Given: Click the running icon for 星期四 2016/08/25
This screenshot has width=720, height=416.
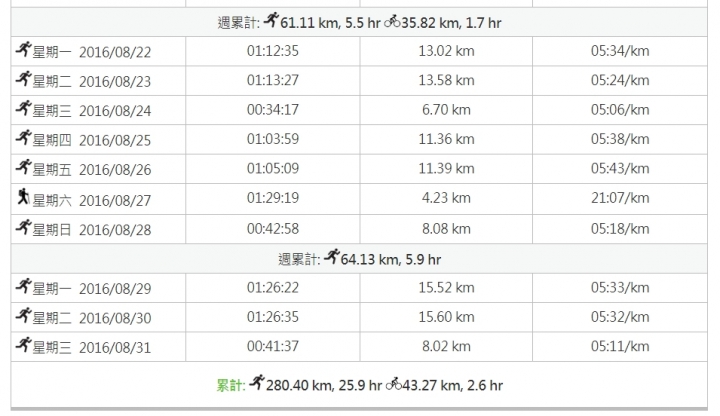Looking at the screenshot, I should coord(23,139).
